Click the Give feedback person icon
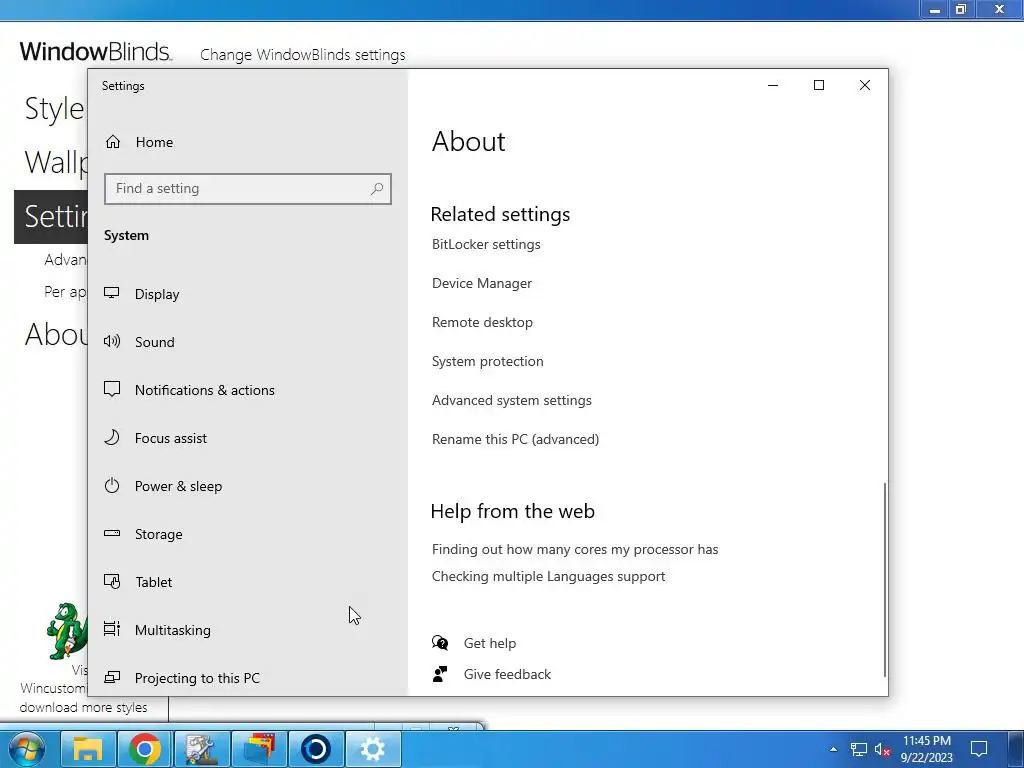This screenshot has width=1024, height=768. click(440, 674)
